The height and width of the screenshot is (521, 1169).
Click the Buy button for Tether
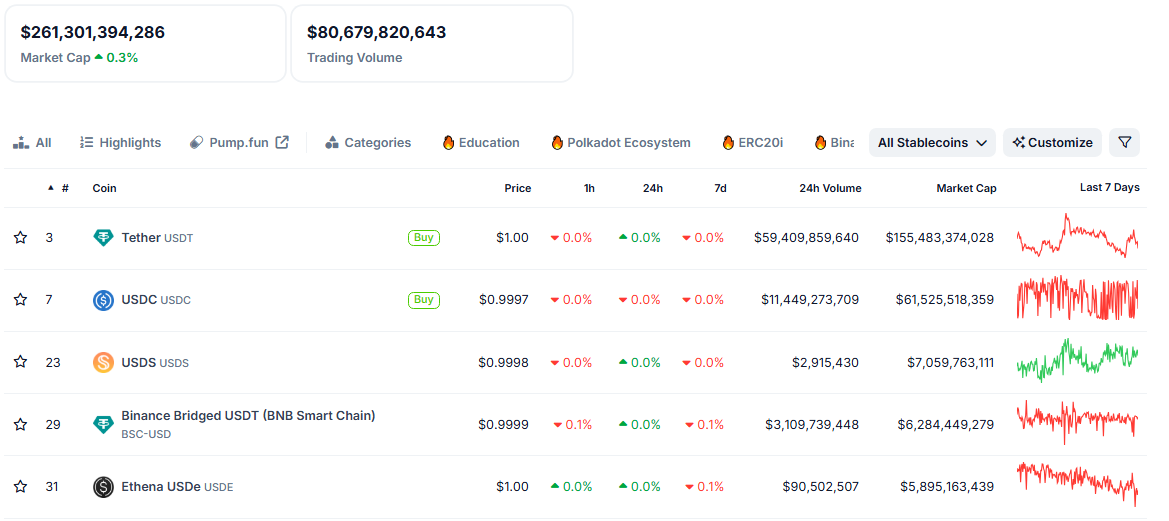[x=423, y=238]
